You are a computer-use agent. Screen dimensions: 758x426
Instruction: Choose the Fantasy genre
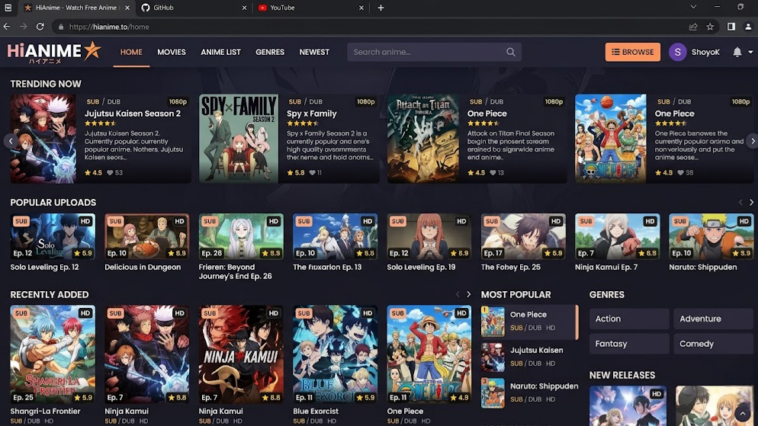pyautogui.click(x=629, y=344)
